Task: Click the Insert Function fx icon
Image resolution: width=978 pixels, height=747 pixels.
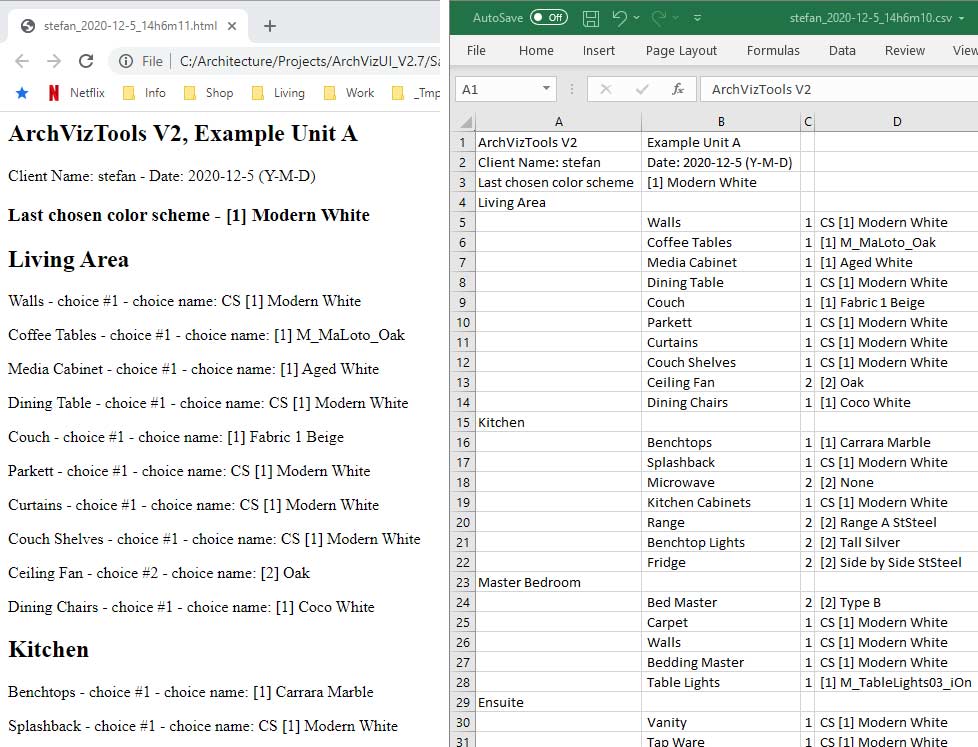Action: [678, 90]
